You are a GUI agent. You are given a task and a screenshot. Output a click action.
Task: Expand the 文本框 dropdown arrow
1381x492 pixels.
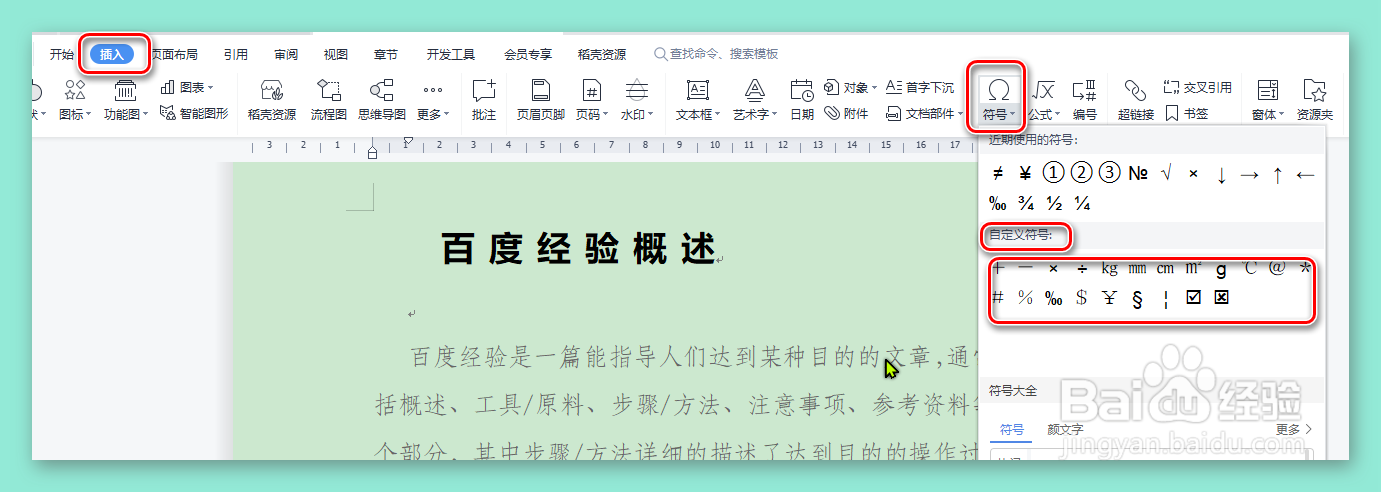tap(718, 115)
